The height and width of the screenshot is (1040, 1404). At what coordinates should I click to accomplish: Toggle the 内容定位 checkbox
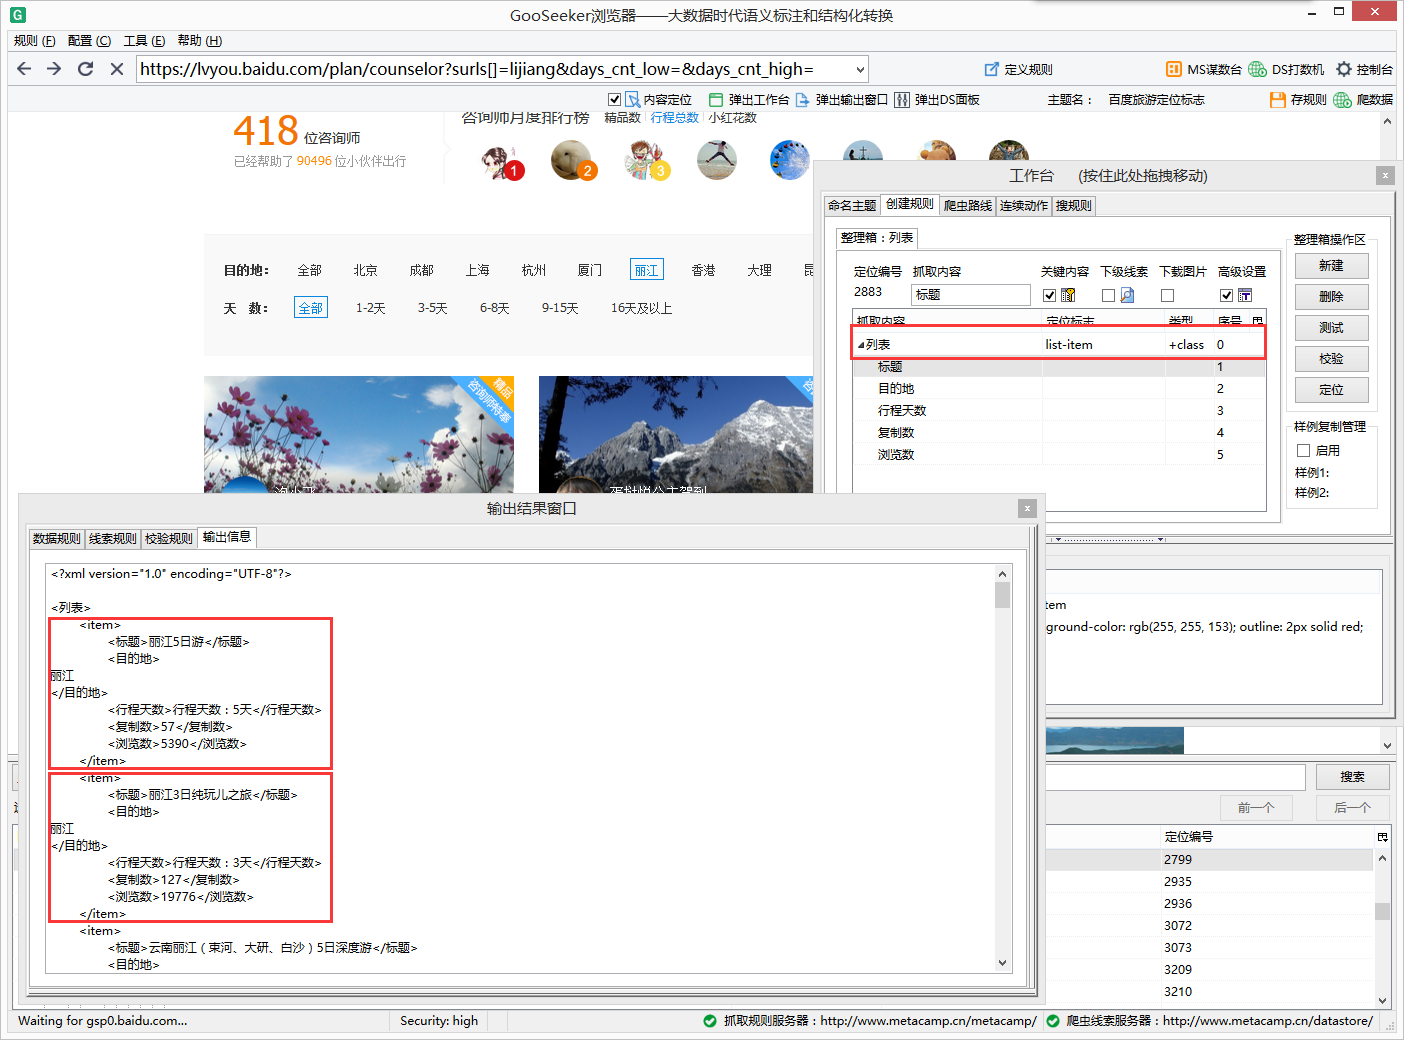click(x=614, y=100)
